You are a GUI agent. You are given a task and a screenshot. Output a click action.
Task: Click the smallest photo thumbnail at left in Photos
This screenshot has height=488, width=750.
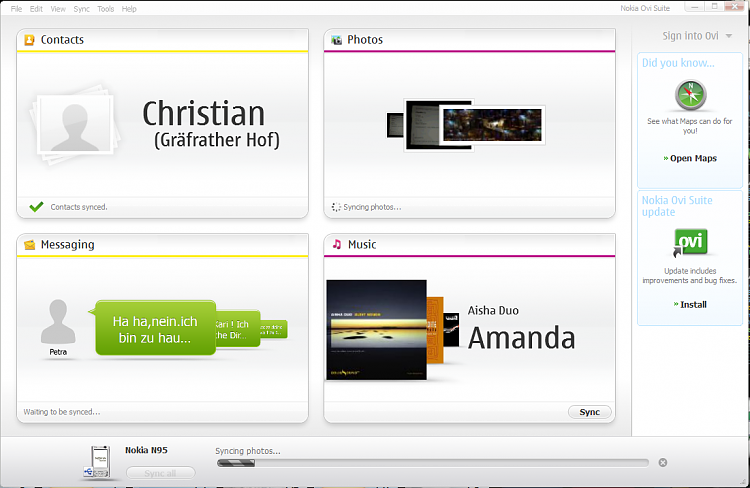click(395, 125)
